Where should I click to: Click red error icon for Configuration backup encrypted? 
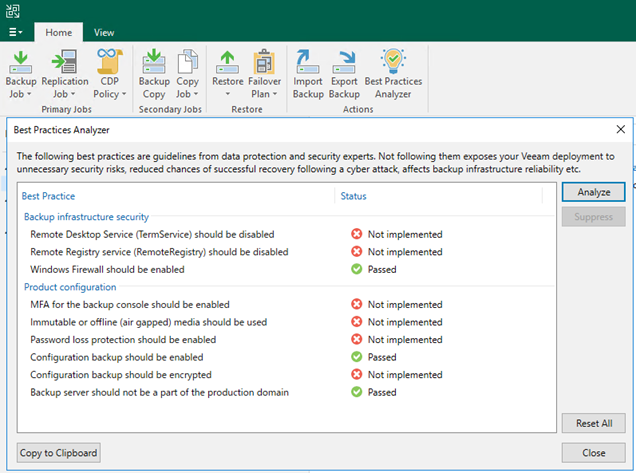(x=357, y=374)
